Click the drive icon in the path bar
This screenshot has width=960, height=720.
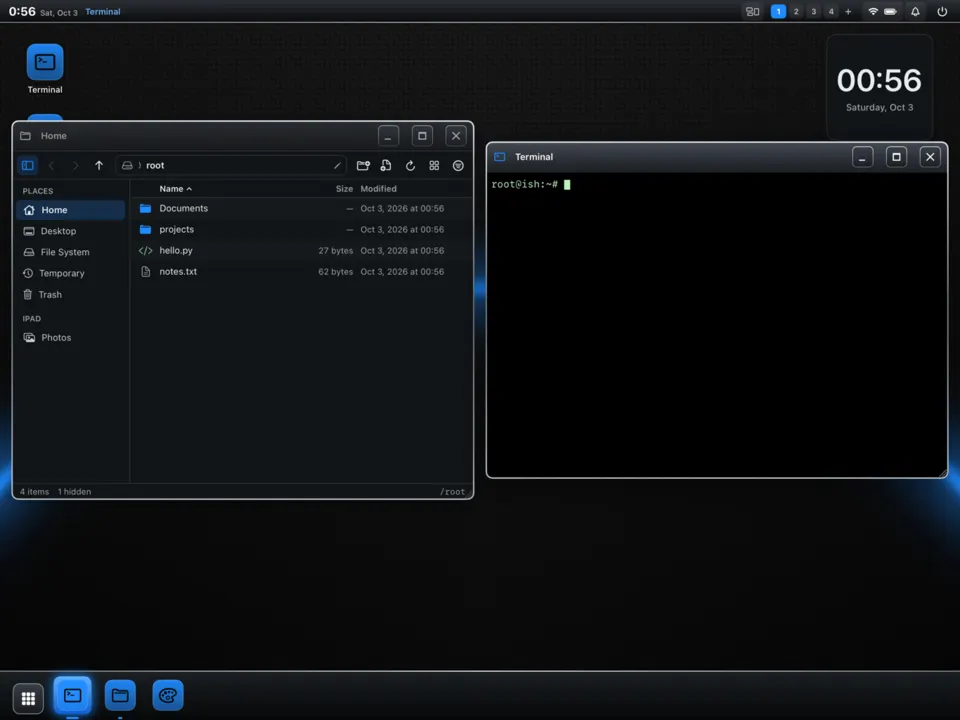(x=127, y=165)
